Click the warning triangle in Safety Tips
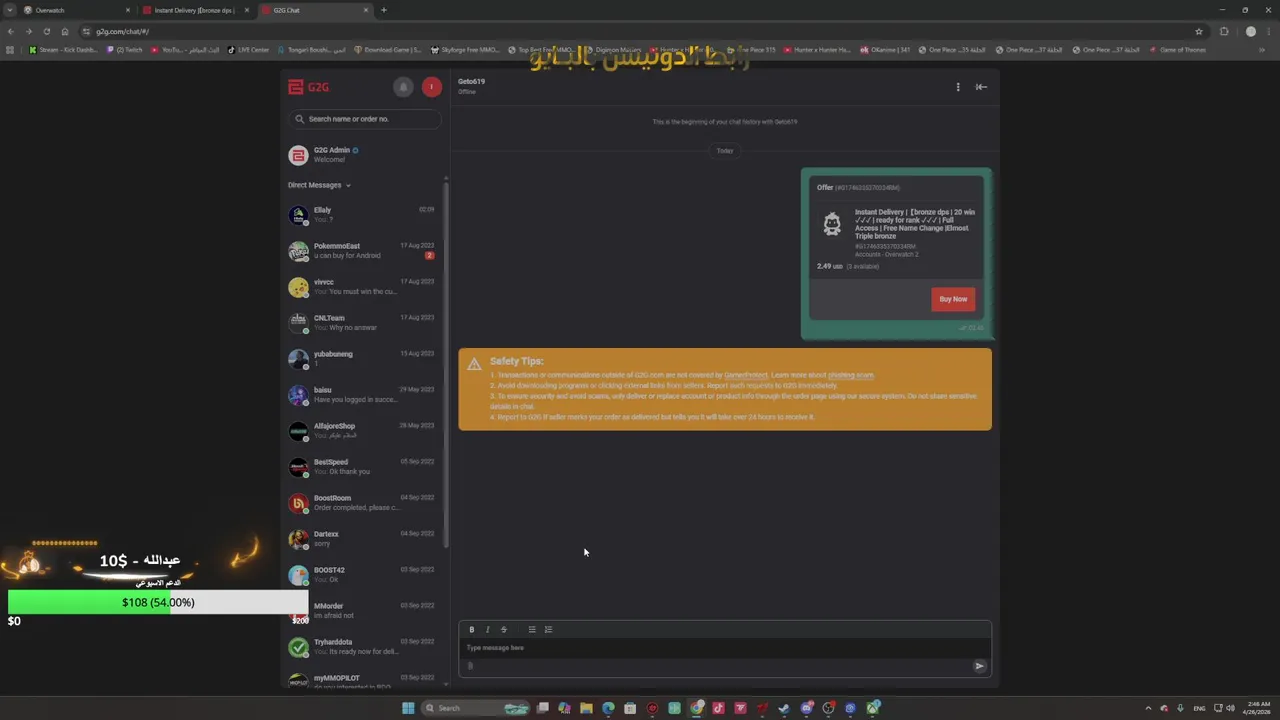This screenshot has height=720, width=1280. 474,363
